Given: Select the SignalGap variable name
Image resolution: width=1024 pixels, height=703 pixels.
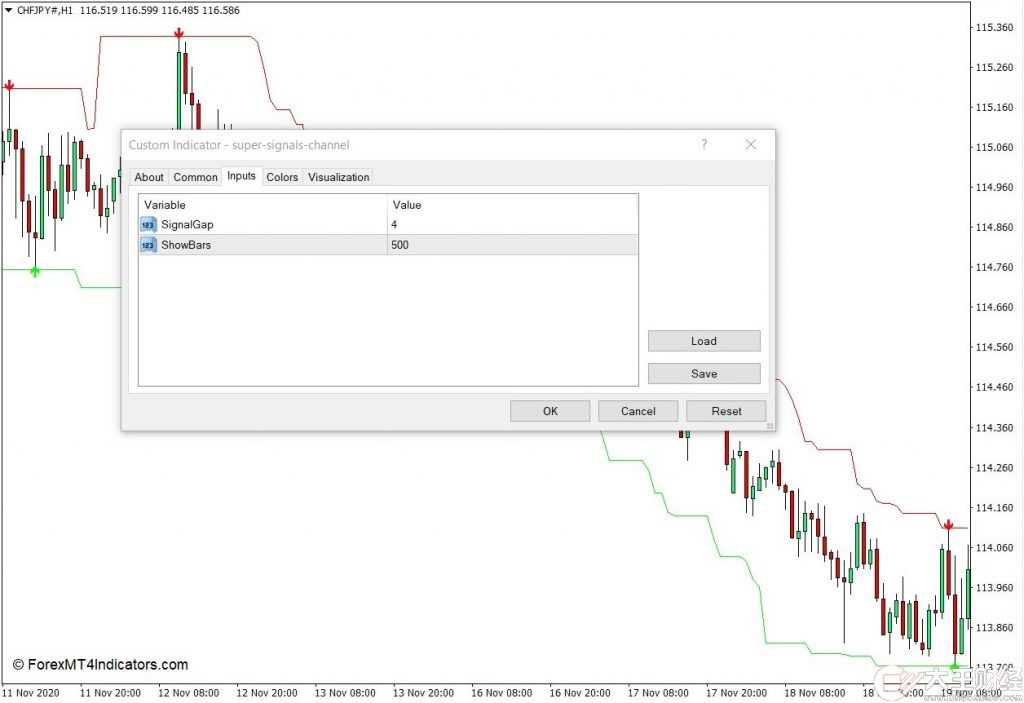Looking at the screenshot, I should point(187,225).
